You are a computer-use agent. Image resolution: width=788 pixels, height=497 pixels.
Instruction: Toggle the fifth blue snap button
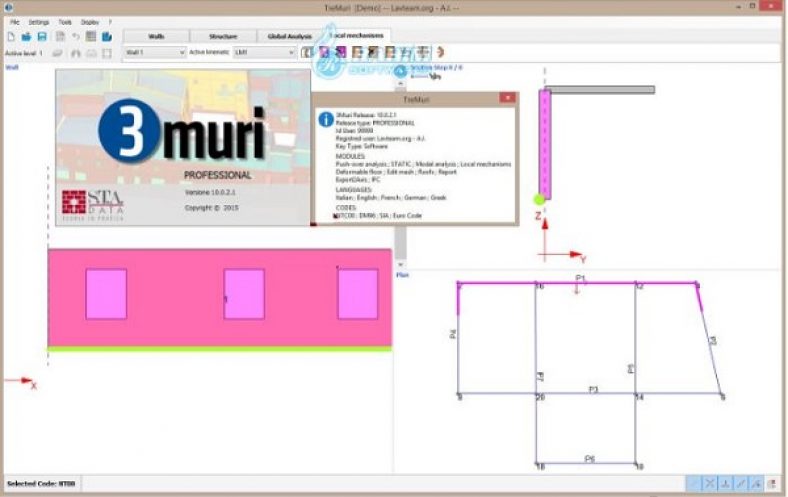756,484
